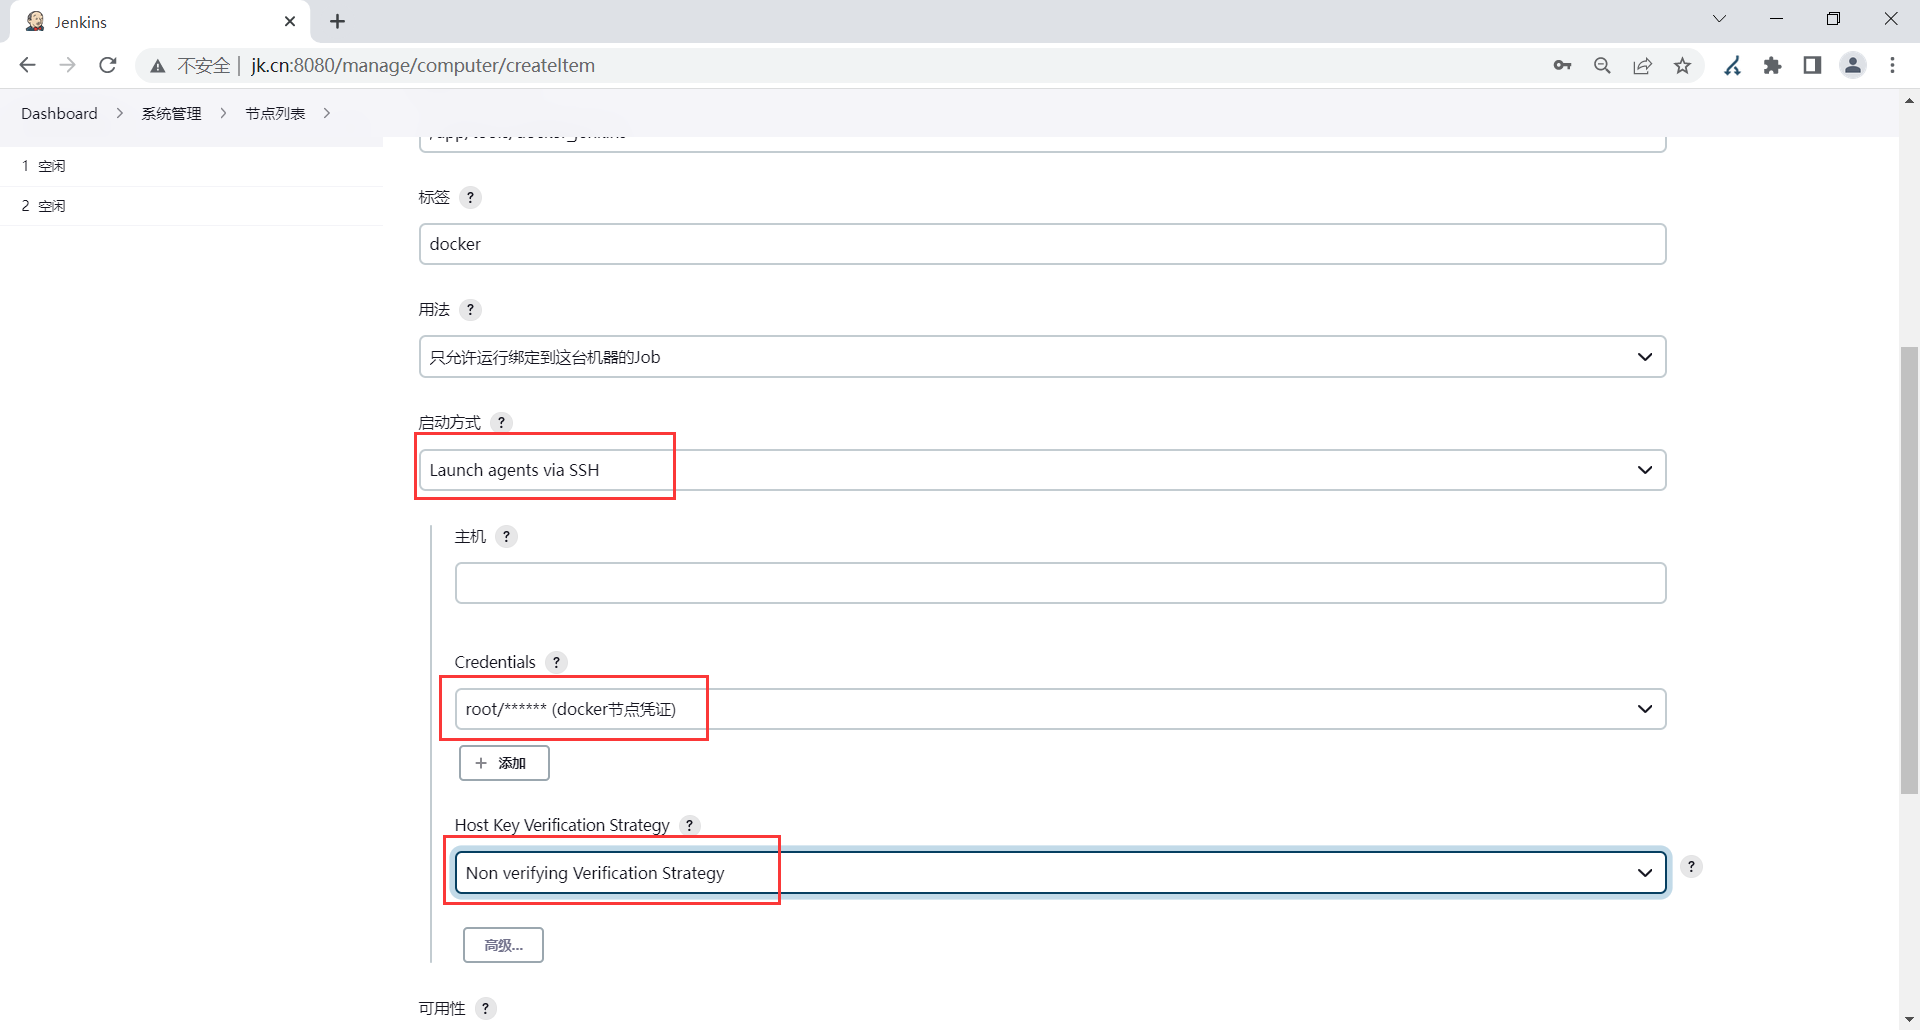1920x1030 pixels.
Task: Click help icon next to 用法
Action: (x=470, y=310)
